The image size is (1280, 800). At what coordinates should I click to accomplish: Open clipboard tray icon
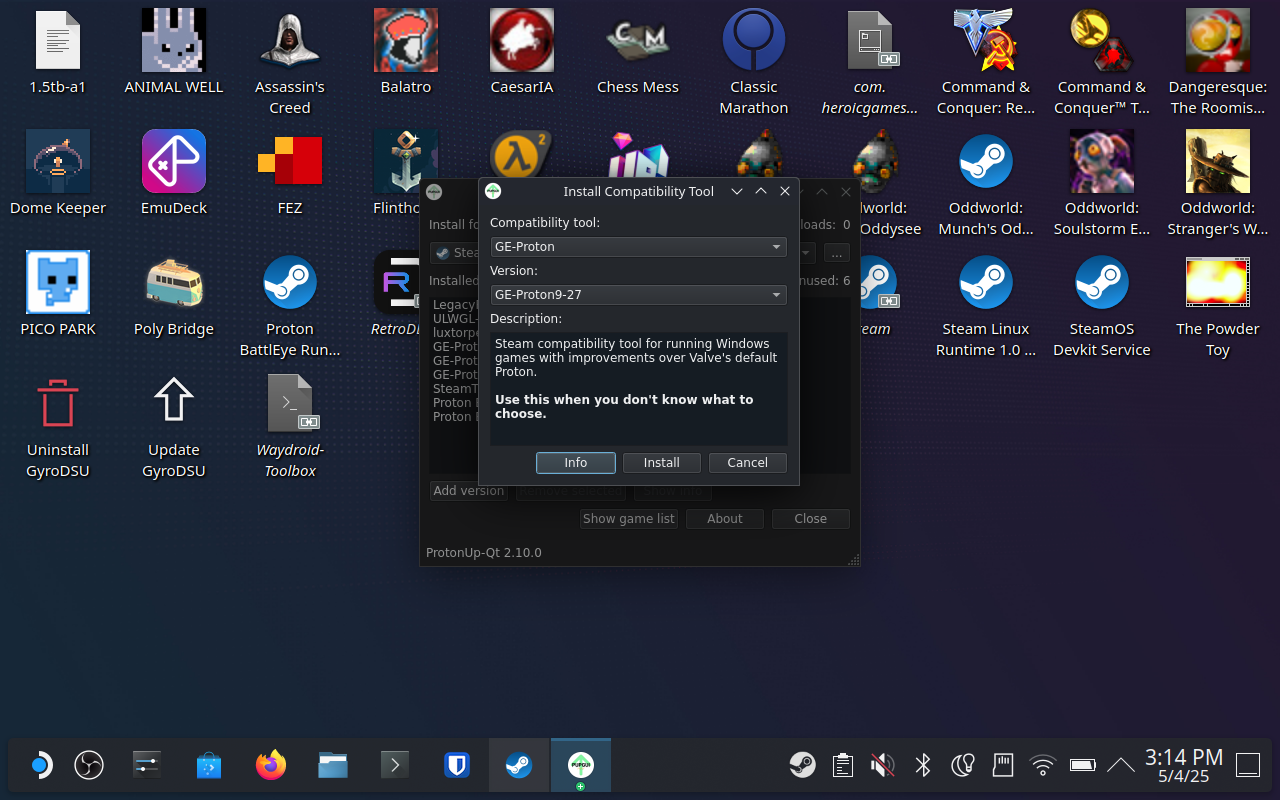pyautogui.click(x=842, y=766)
